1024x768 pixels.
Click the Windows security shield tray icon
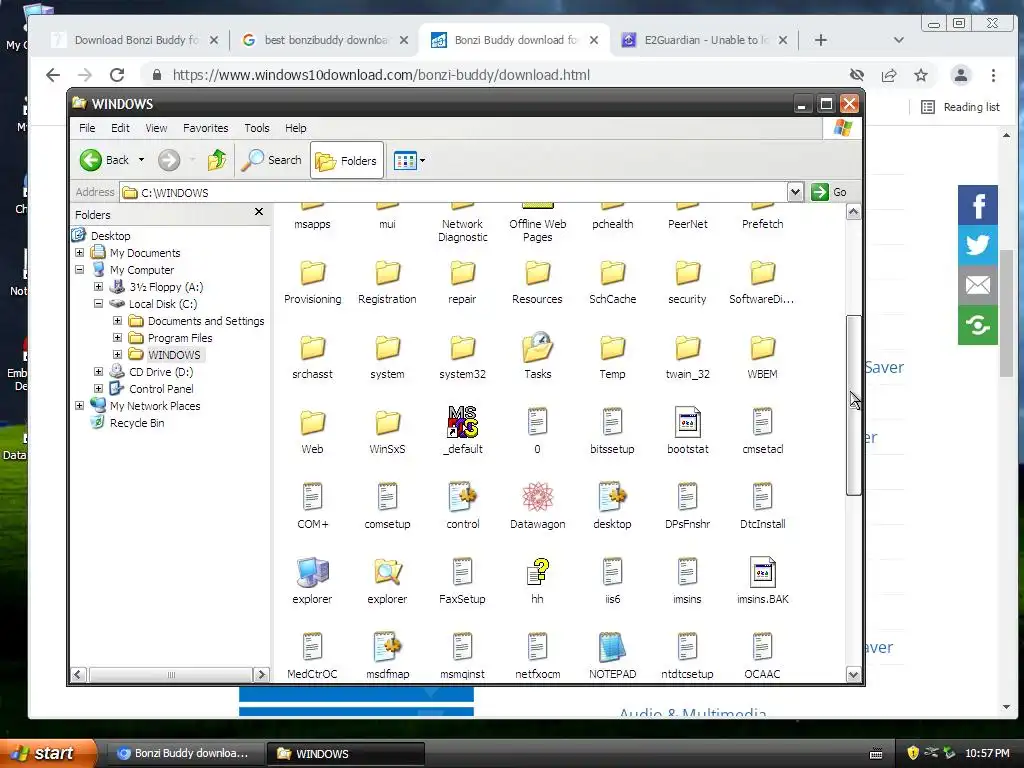(x=913, y=753)
